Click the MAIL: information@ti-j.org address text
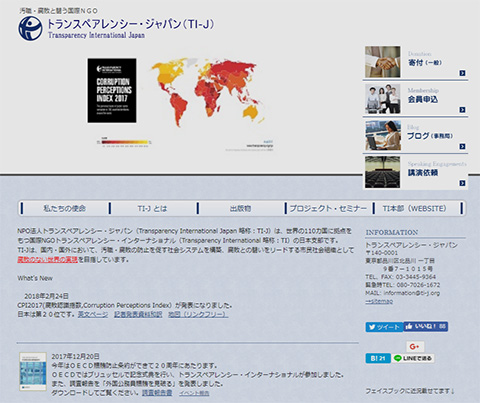Image resolution: width=480 pixels, height=403 pixels. click(402, 293)
